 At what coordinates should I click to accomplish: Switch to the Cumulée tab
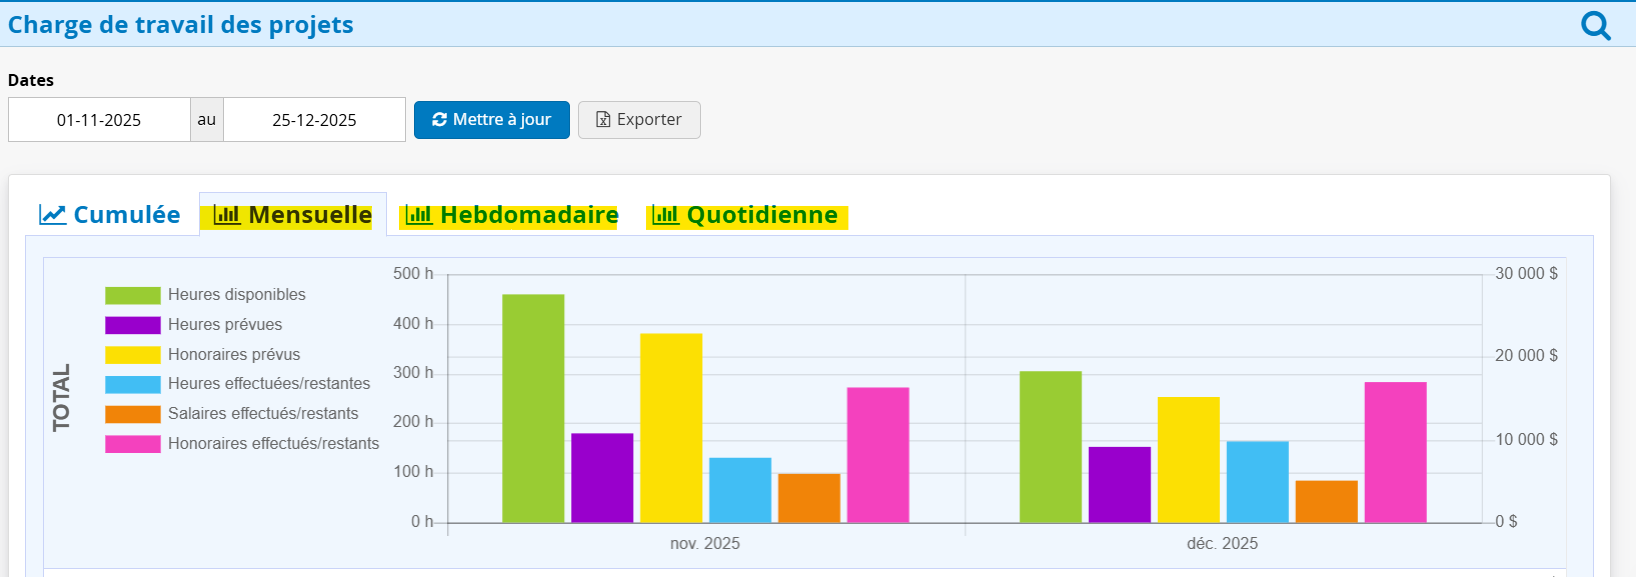tap(110, 215)
